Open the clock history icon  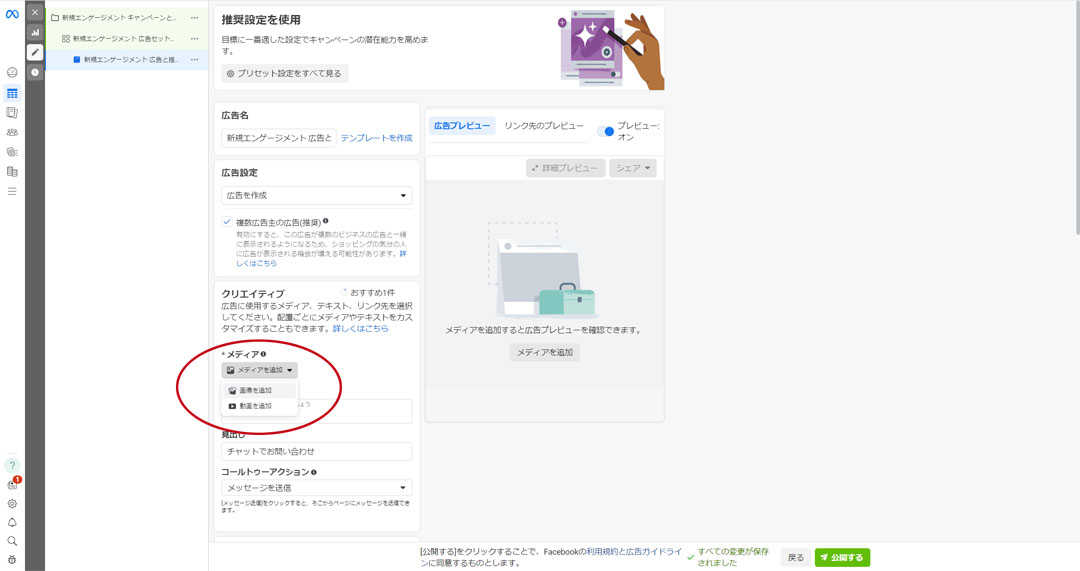[x=35, y=72]
